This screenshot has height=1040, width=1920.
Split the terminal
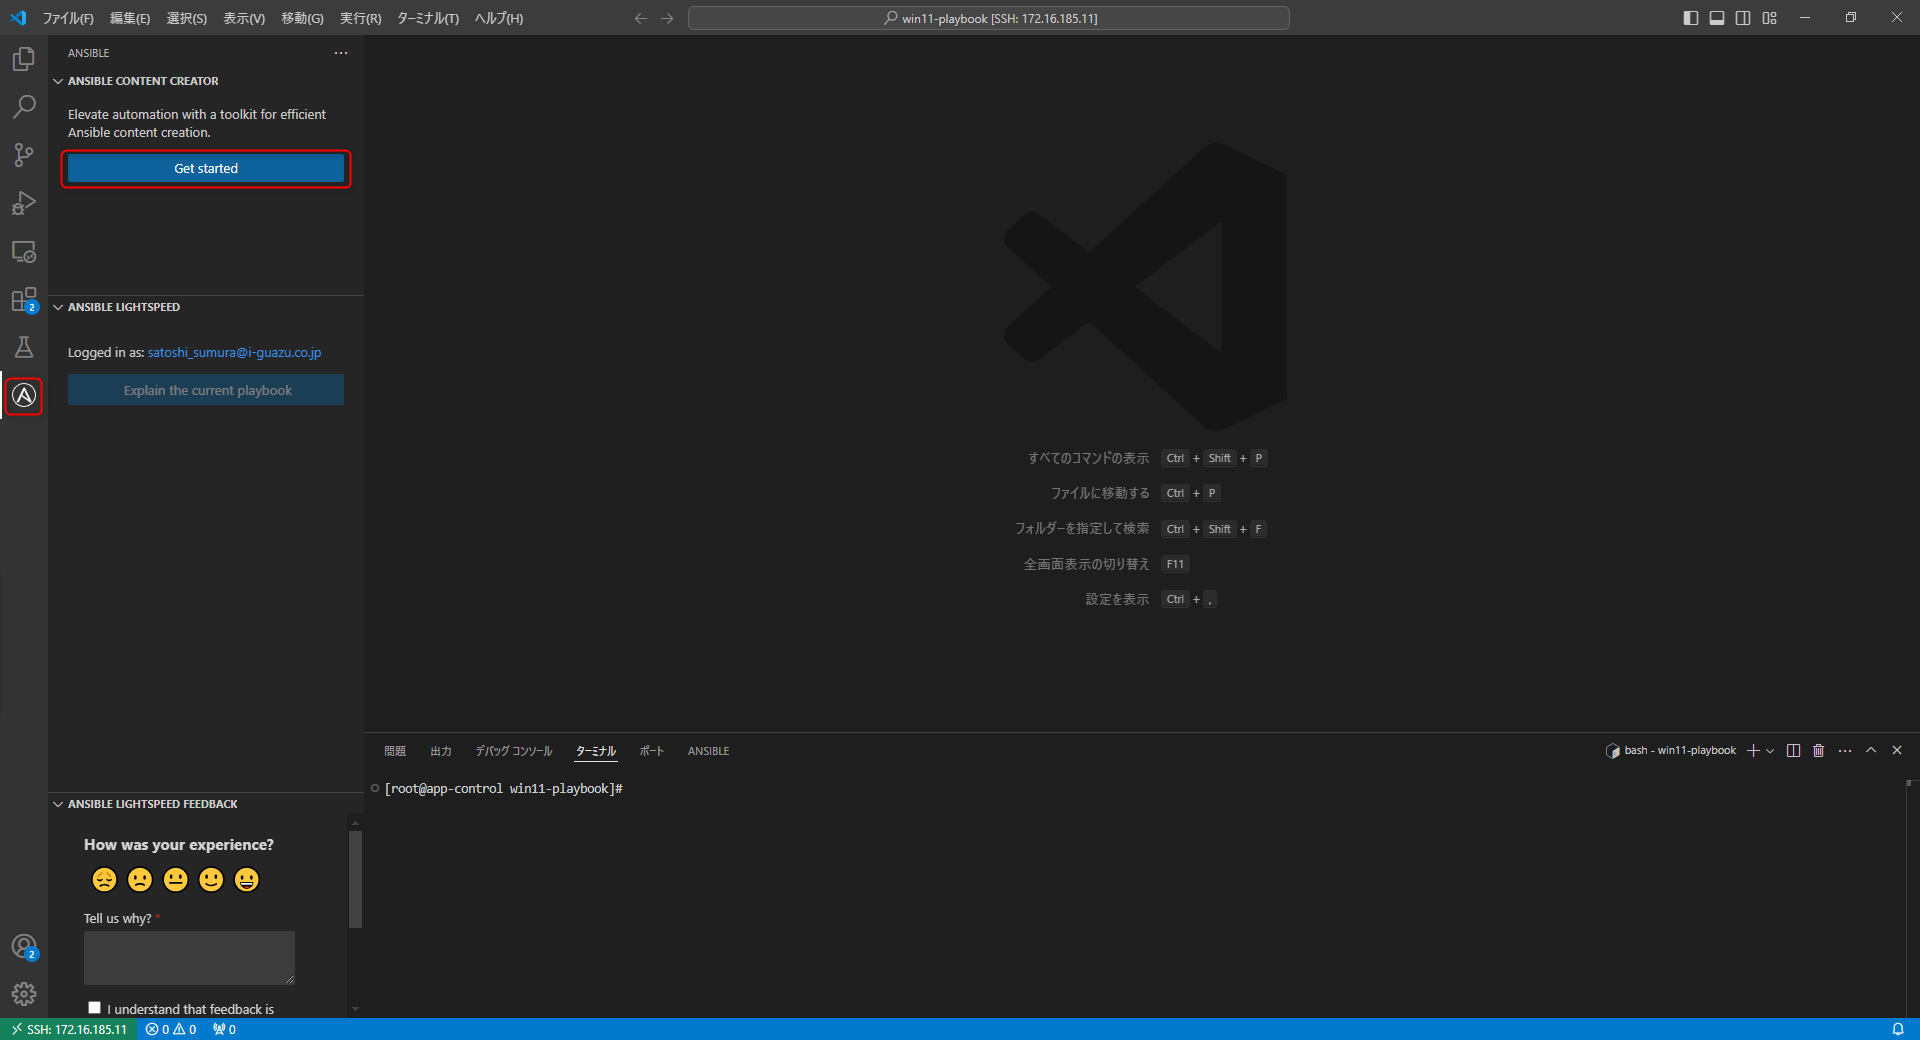tap(1793, 751)
